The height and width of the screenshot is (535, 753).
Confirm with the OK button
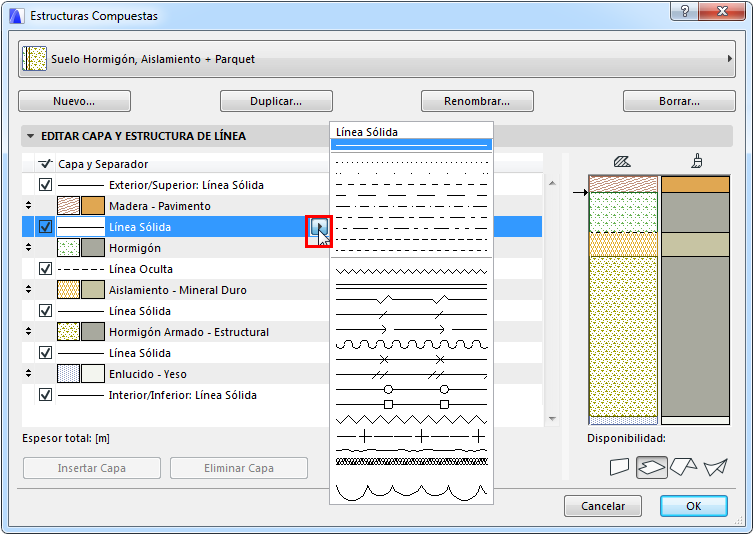(x=693, y=506)
